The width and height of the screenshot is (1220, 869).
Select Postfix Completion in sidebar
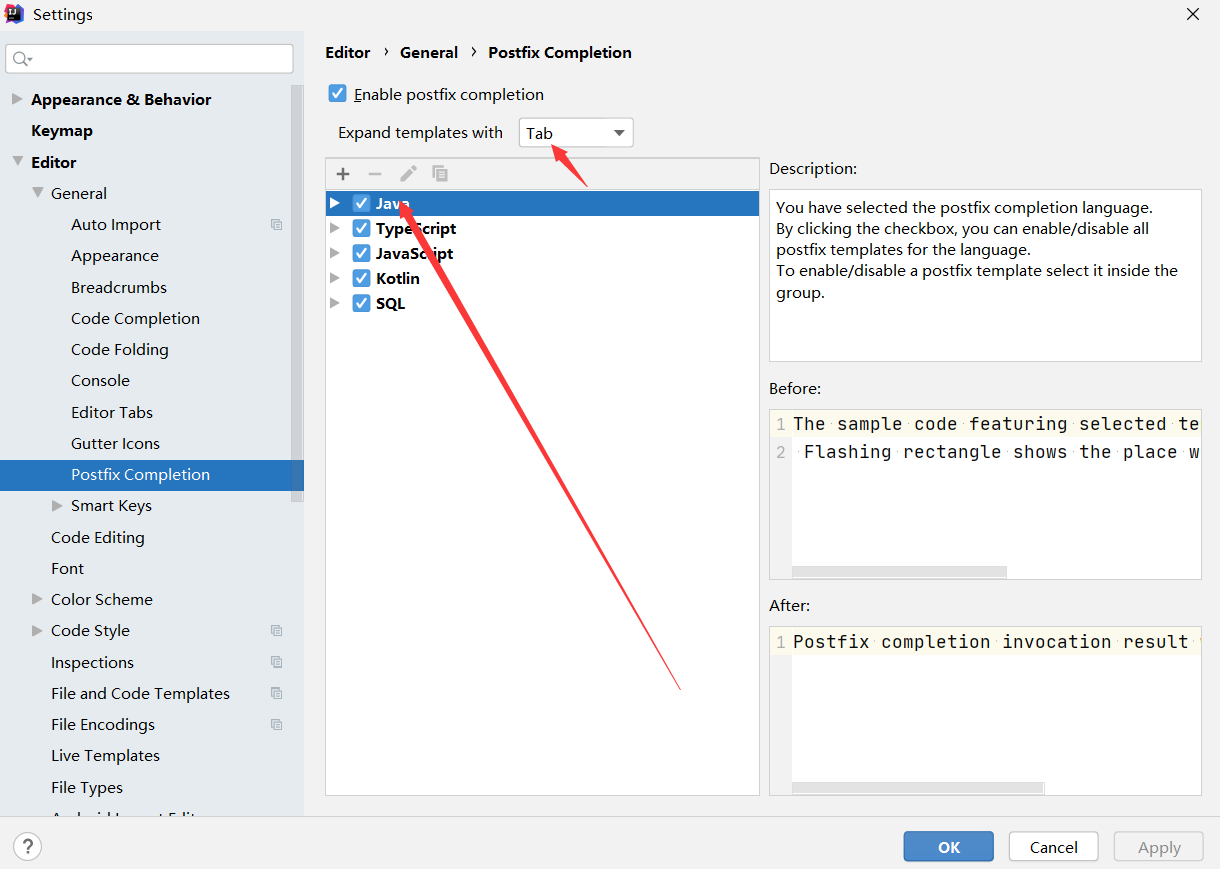coord(152,475)
